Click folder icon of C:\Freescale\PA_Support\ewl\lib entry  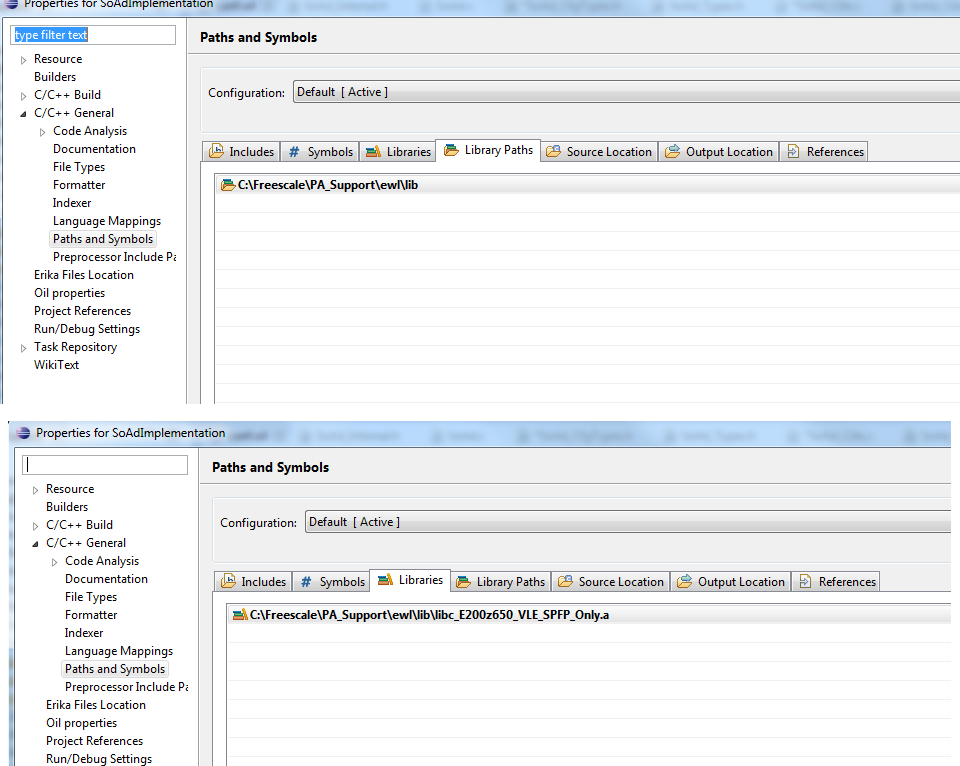(228, 185)
